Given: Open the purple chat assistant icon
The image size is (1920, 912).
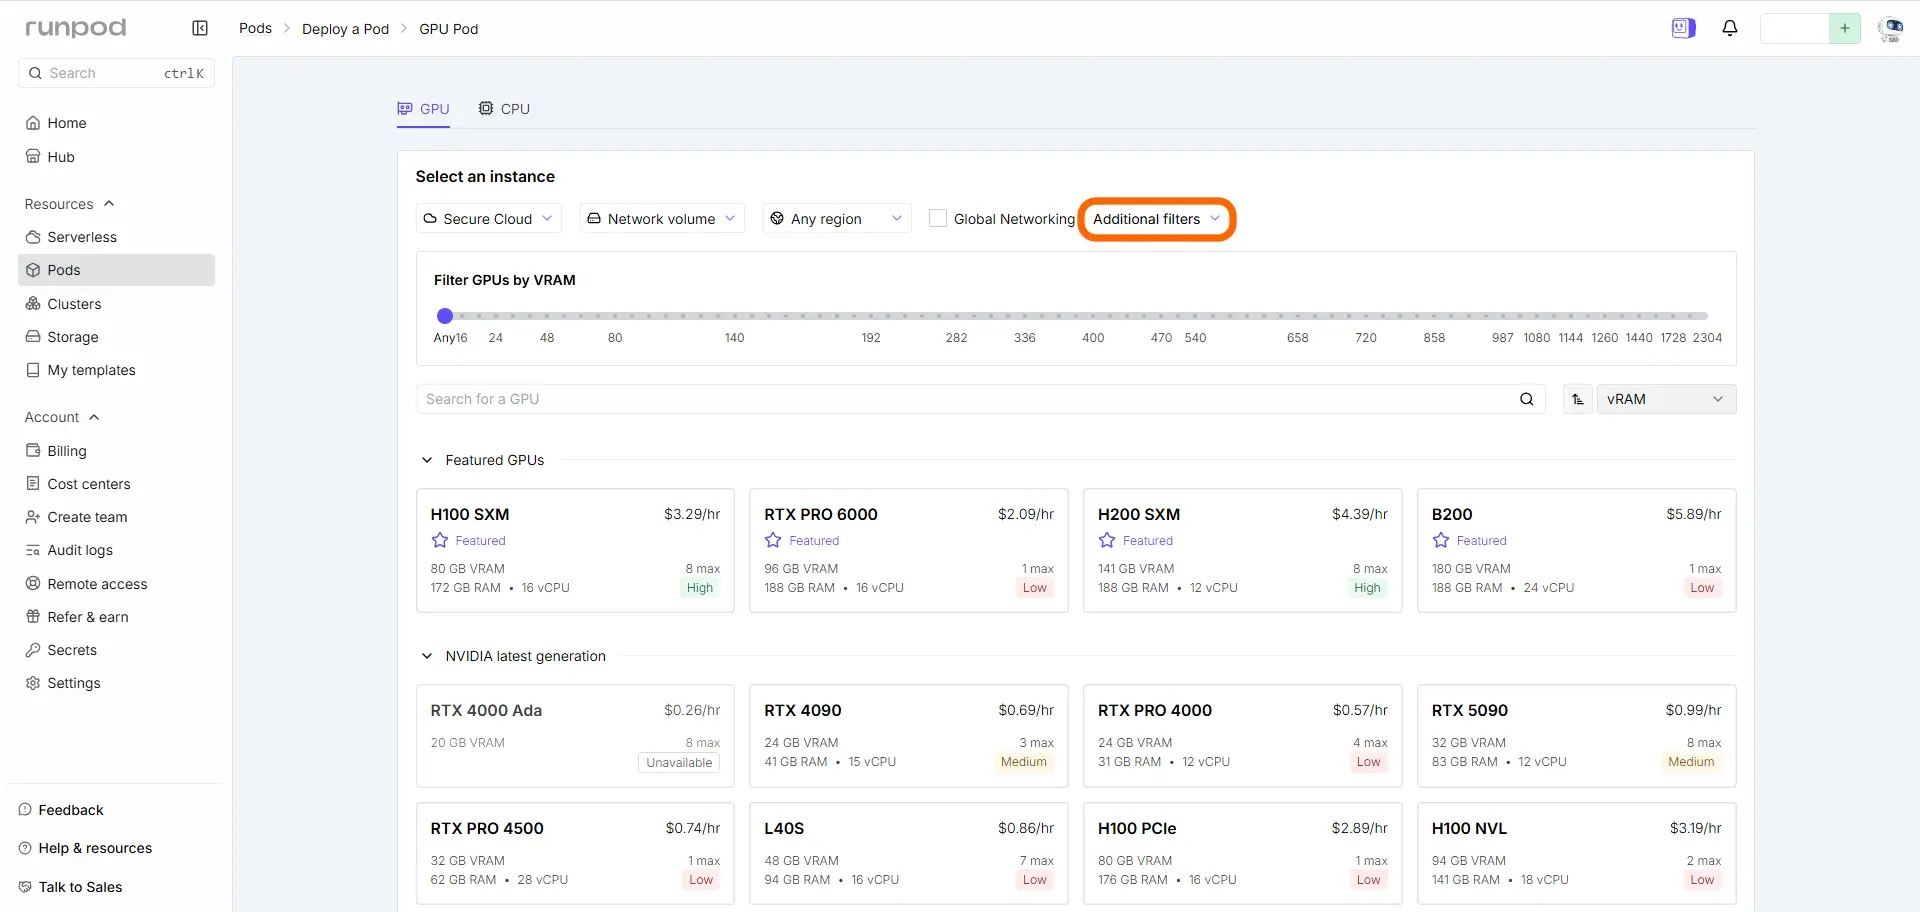Looking at the screenshot, I should point(1684,28).
